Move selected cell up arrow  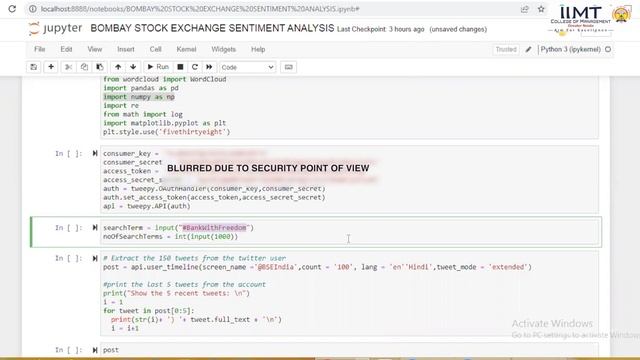pyautogui.click(x=118, y=67)
